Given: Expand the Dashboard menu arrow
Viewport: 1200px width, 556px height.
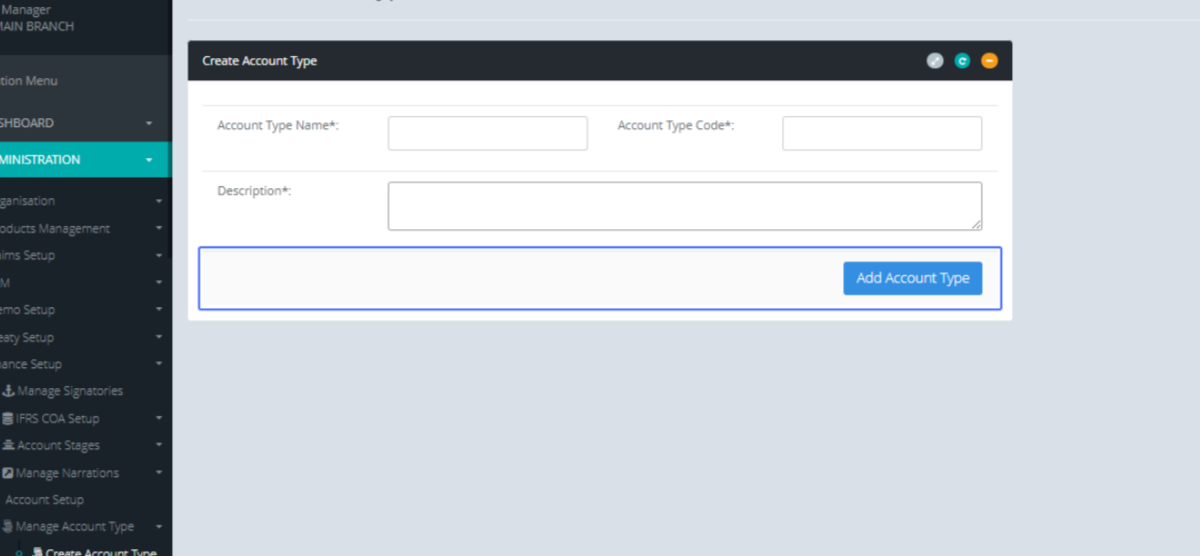Looking at the screenshot, I should tap(149, 123).
